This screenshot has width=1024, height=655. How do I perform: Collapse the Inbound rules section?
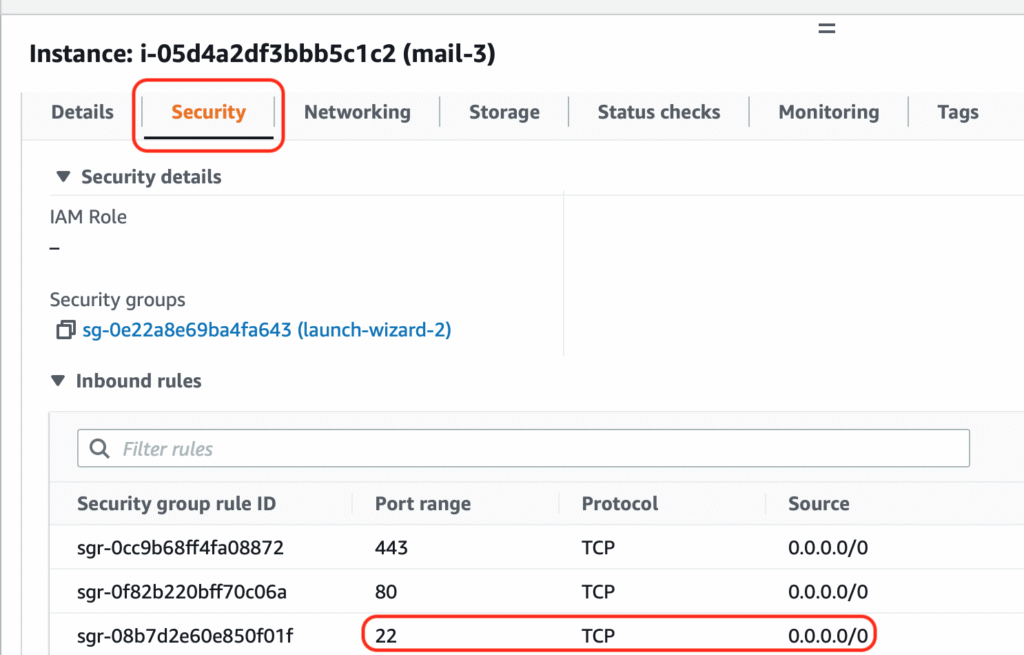[x=58, y=381]
